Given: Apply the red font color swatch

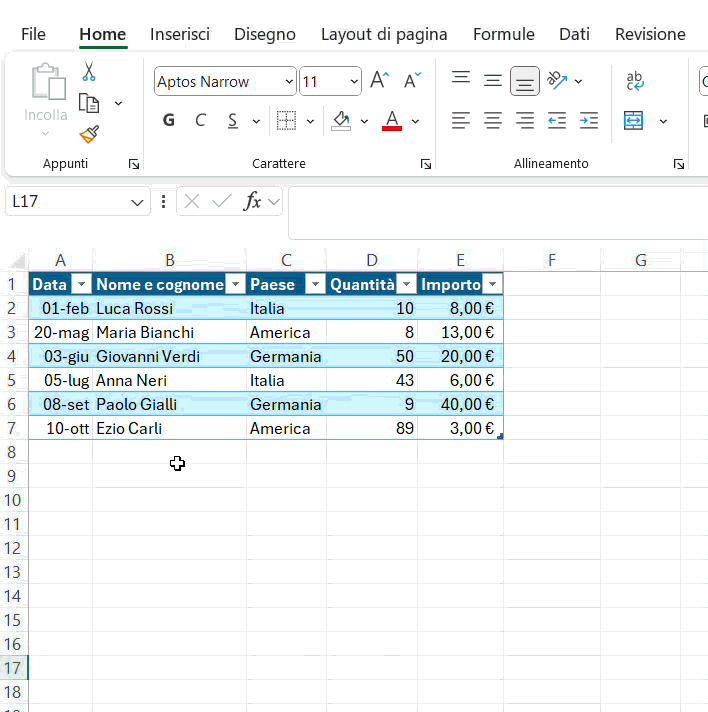Looking at the screenshot, I should tap(392, 121).
